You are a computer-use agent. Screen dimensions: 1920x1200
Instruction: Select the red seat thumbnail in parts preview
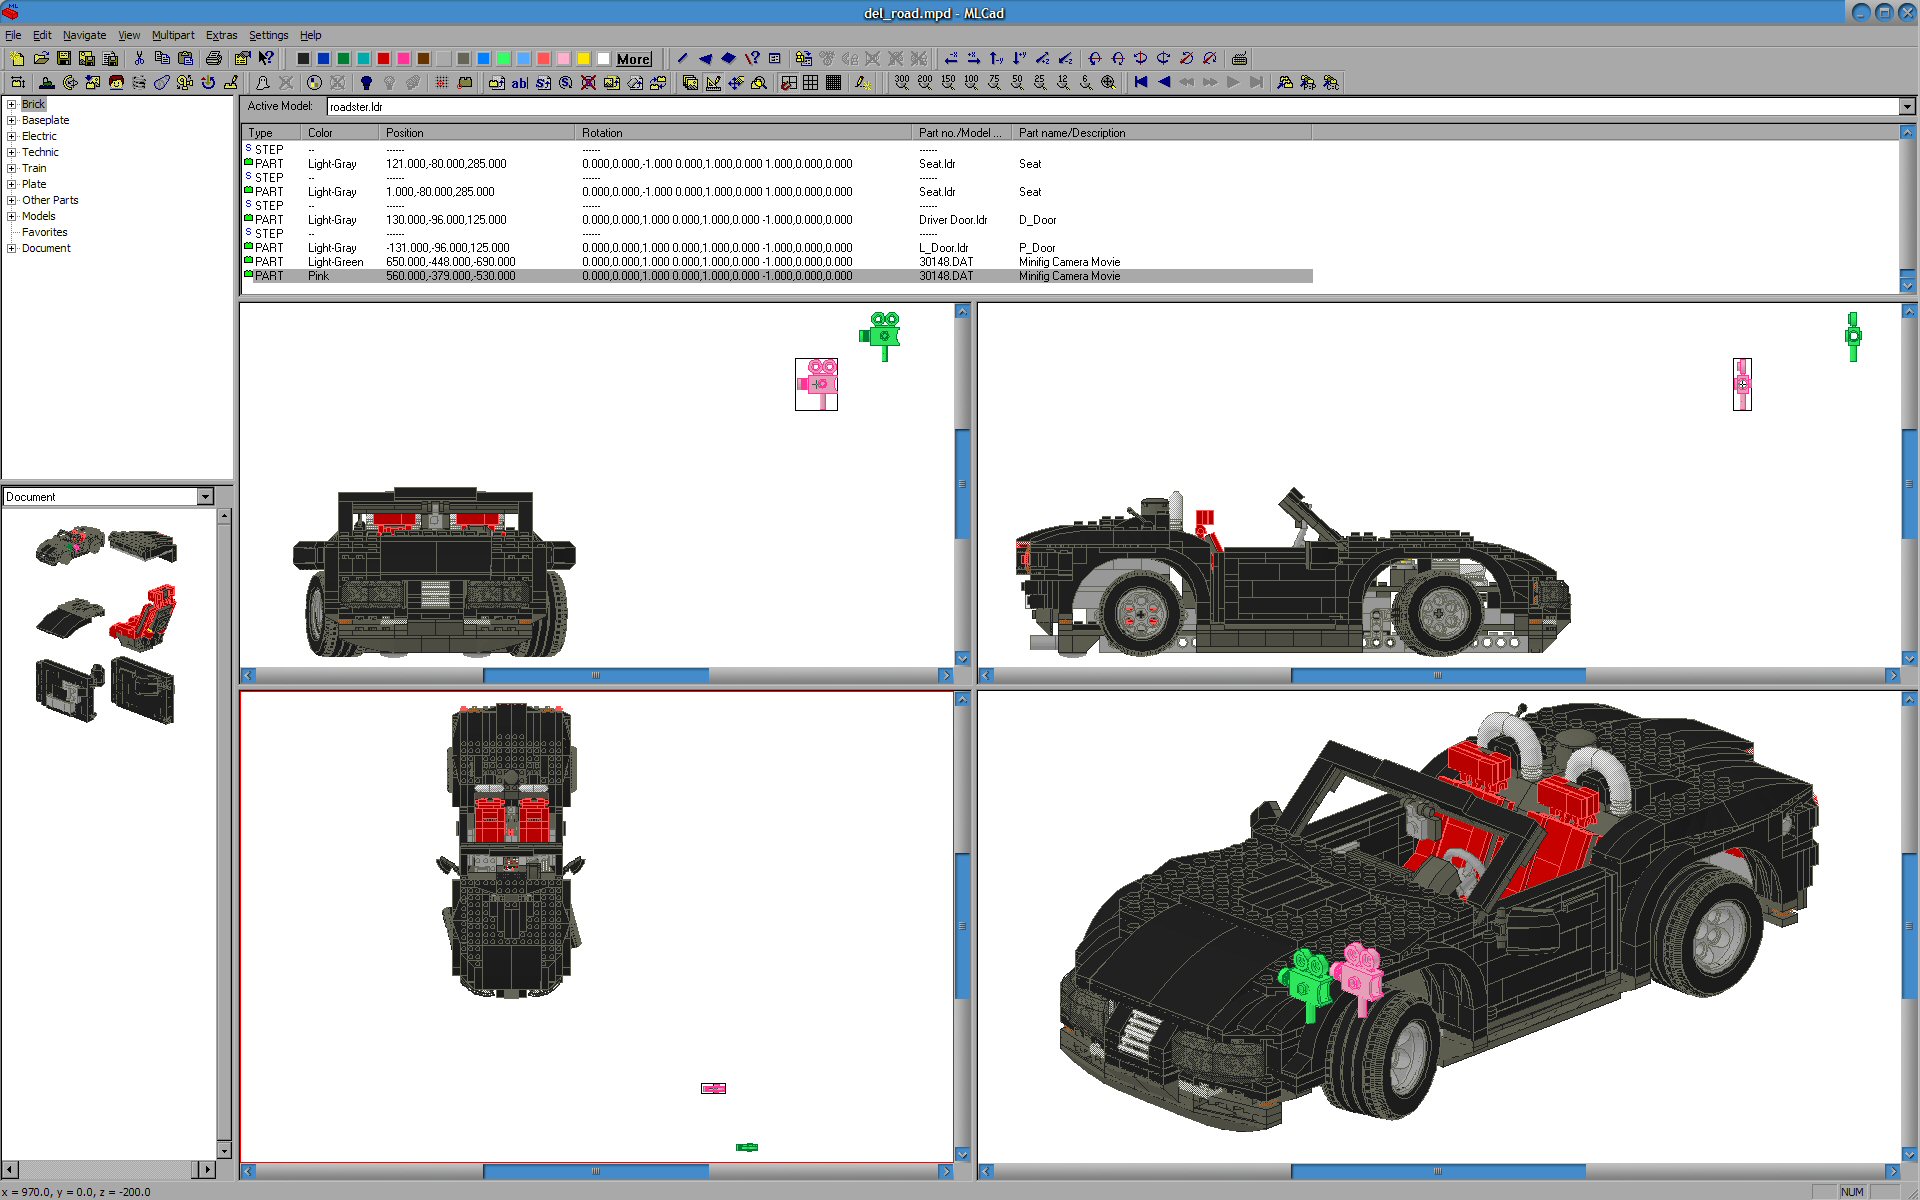click(145, 617)
